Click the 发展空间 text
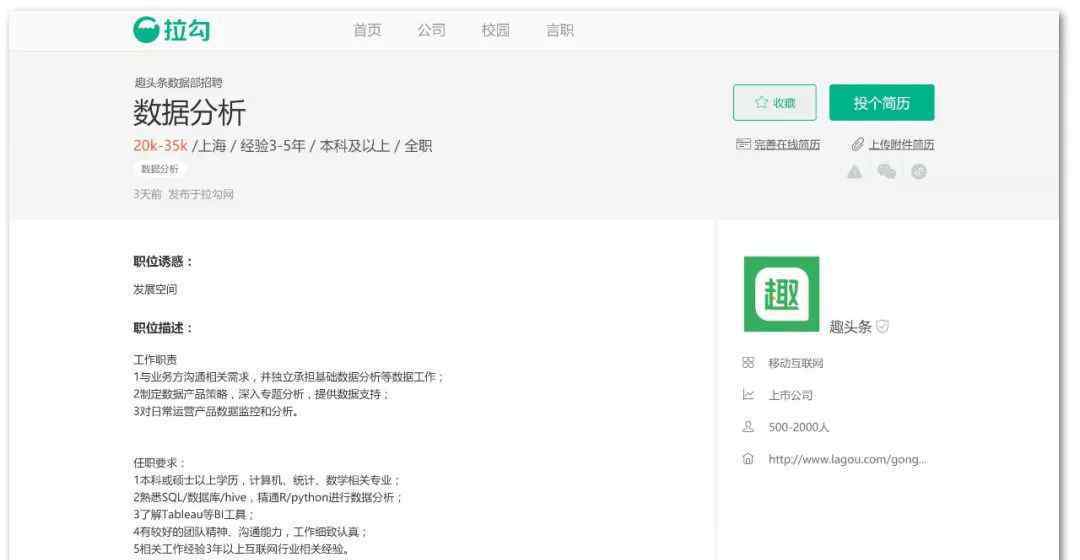This screenshot has width=1080, height=560. (x=155, y=289)
